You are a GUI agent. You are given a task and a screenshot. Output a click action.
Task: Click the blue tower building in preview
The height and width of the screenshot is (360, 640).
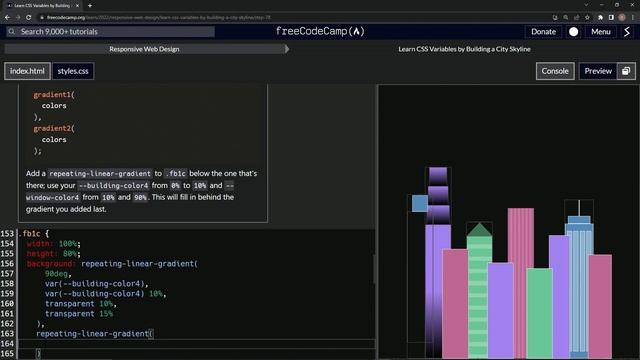pyautogui.click(x=579, y=288)
